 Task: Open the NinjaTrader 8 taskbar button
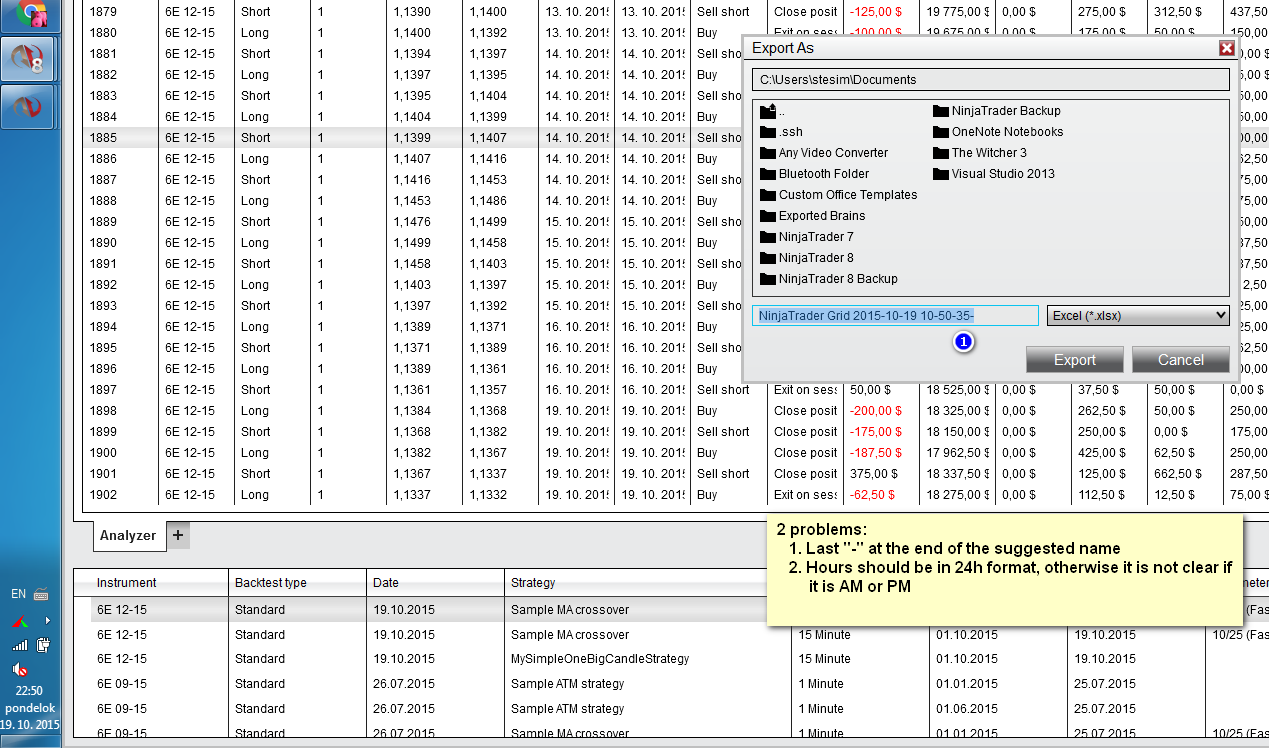[28, 60]
